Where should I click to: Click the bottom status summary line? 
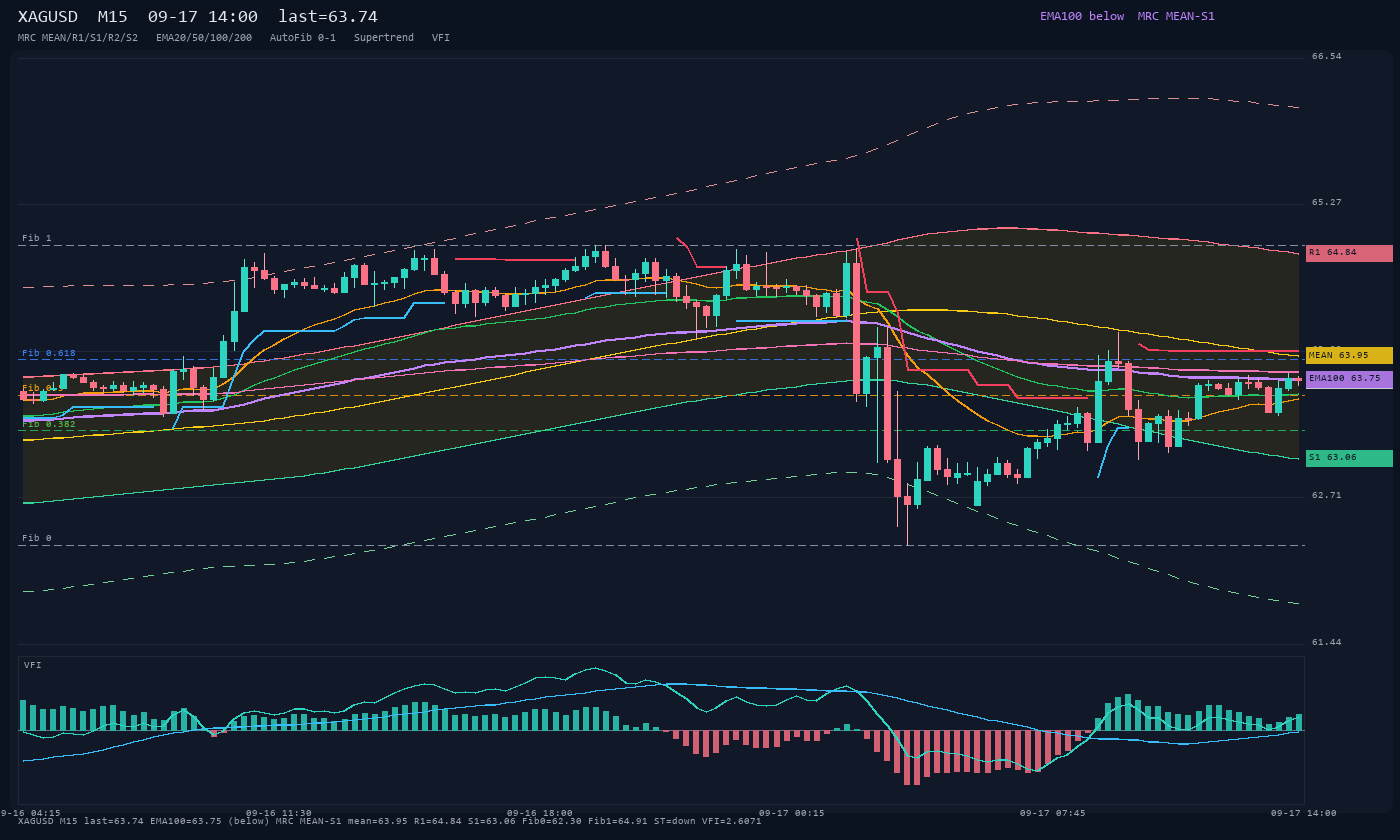coord(390,821)
